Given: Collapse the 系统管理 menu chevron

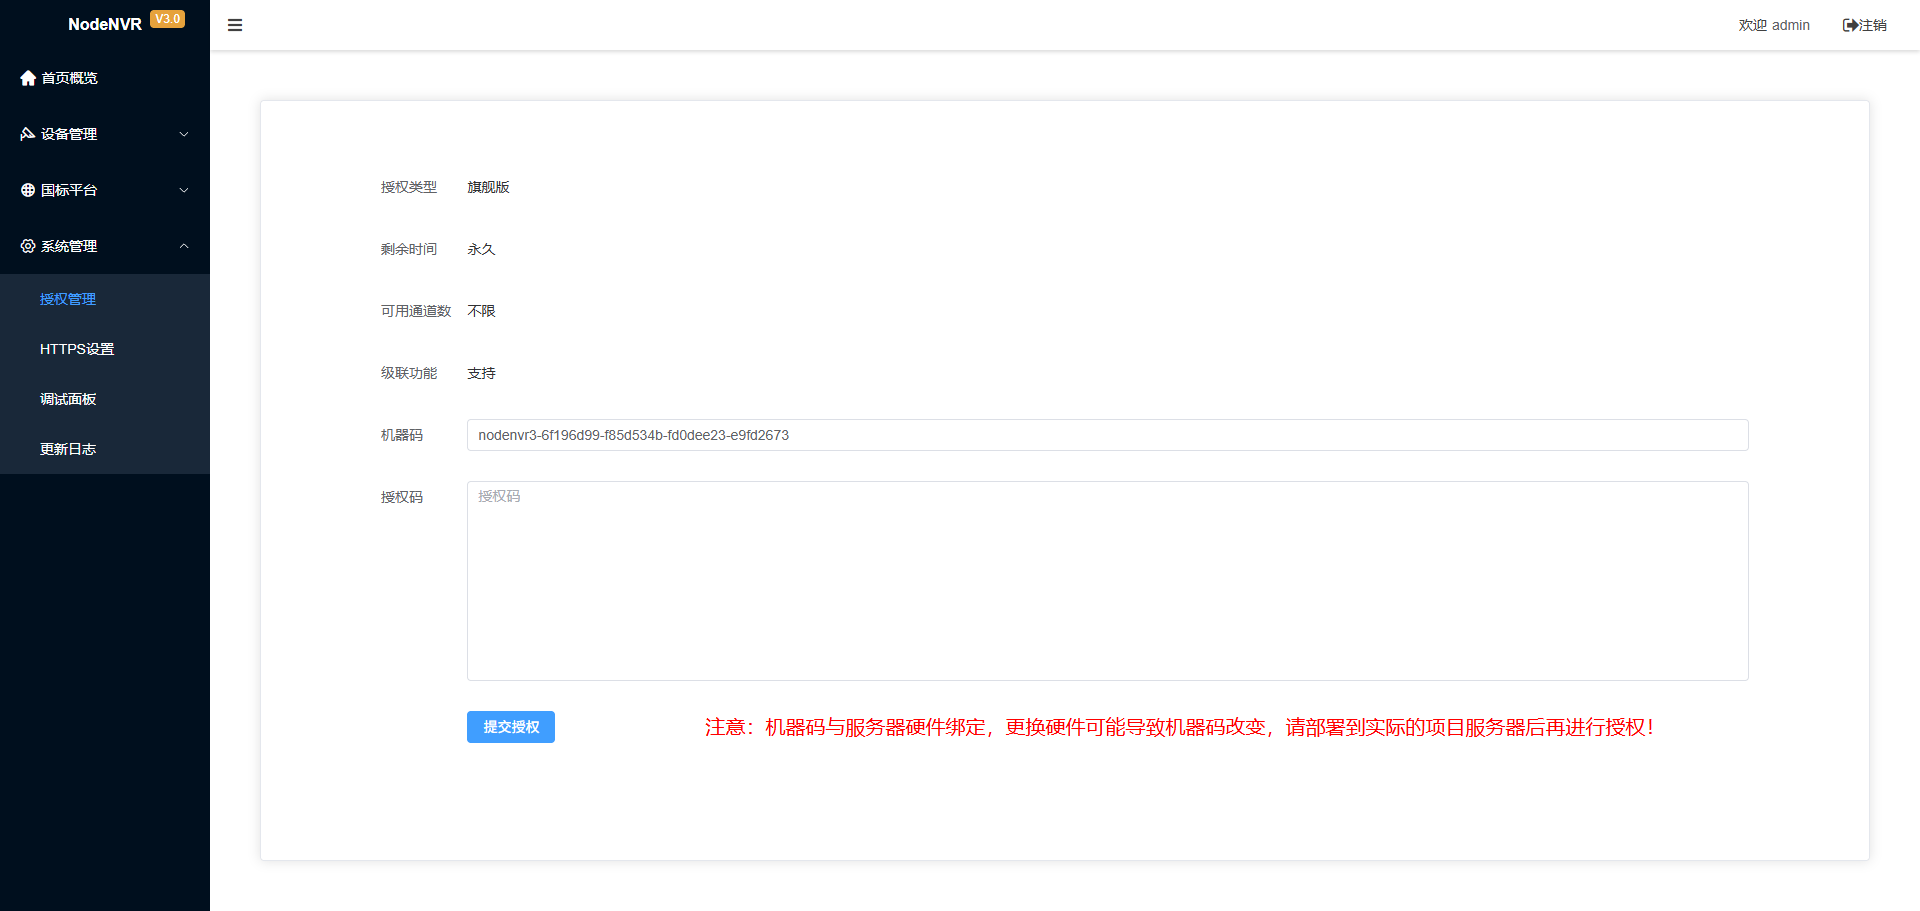Looking at the screenshot, I should (x=184, y=246).
